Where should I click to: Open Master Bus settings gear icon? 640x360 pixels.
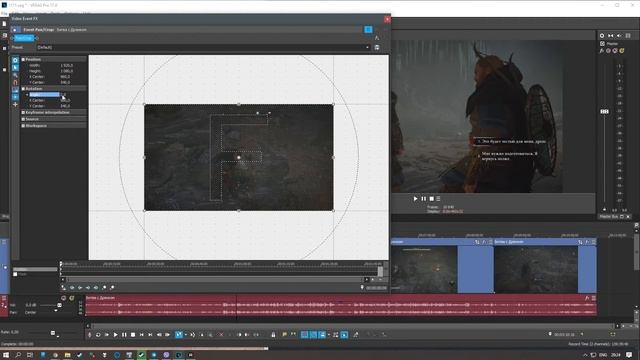tap(602, 36)
